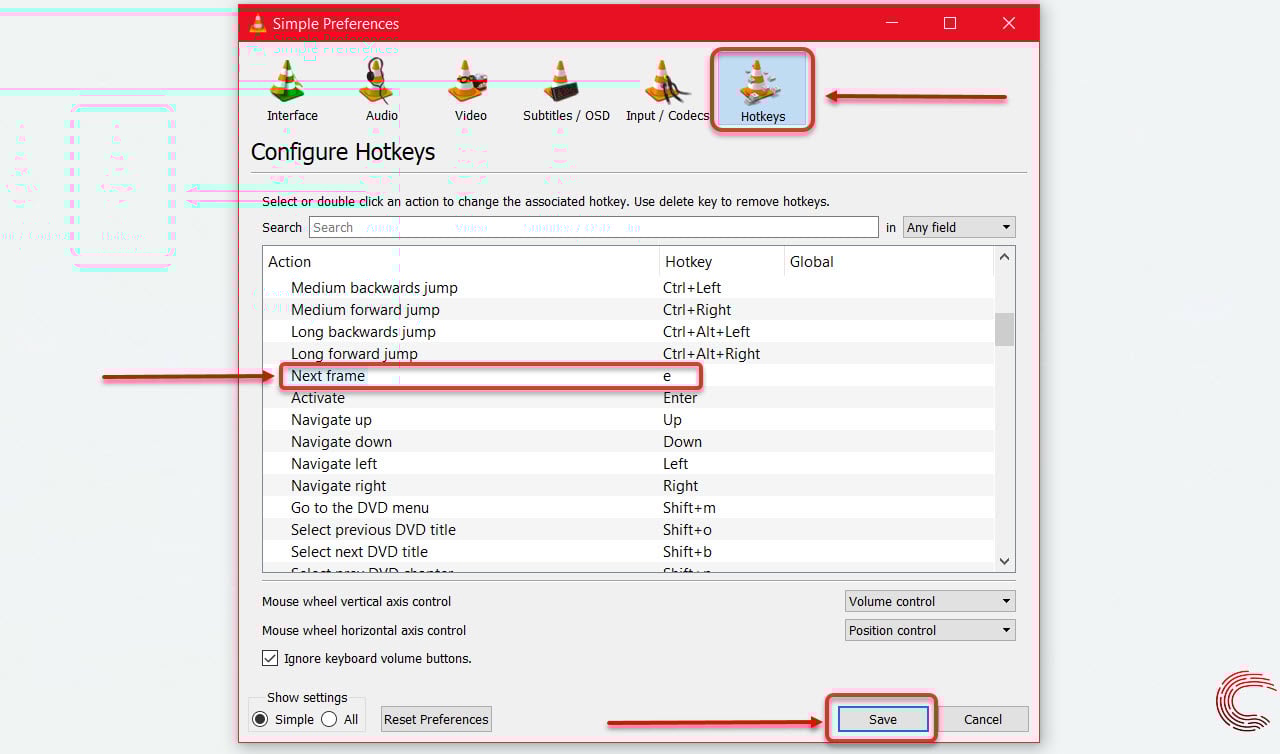This screenshot has width=1280, height=754.
Task: Sort by the Action column header
Action: tap(461, 262)
